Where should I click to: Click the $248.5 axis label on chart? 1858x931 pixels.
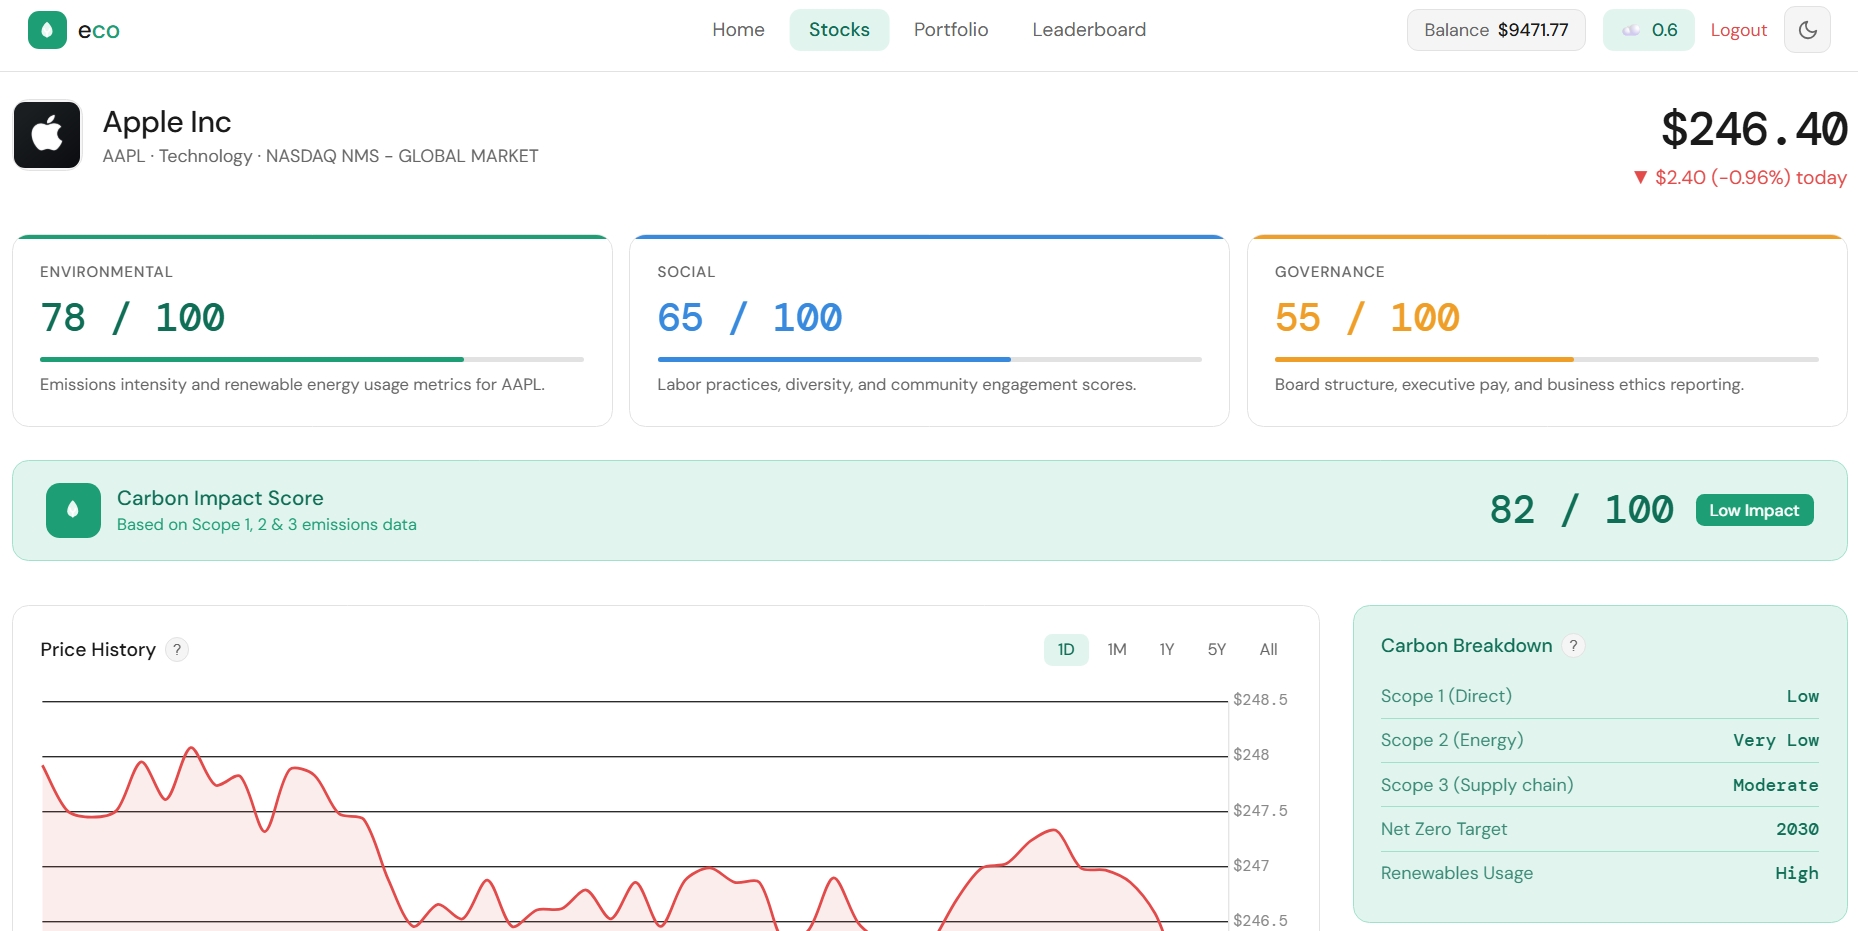[x=1260, y=700]
